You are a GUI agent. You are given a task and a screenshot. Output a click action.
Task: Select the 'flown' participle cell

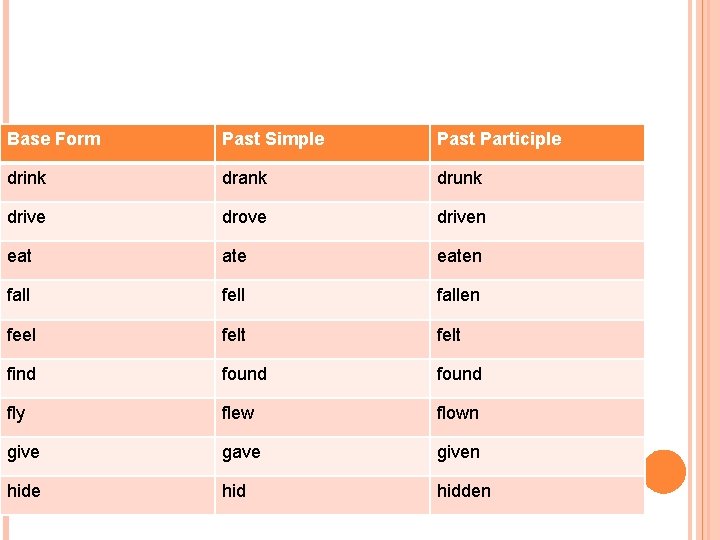tap(457, 413)
